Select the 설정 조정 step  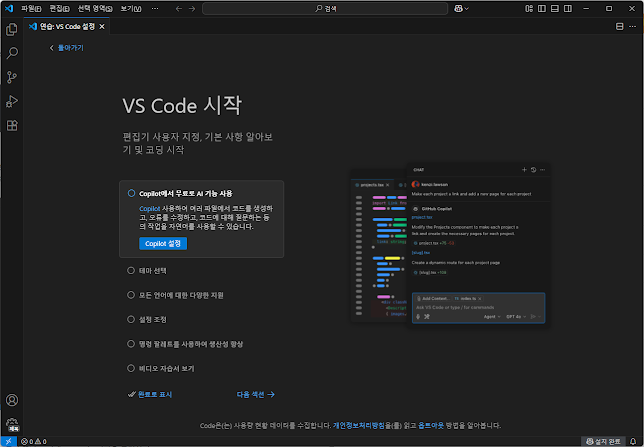[x=147, y=319]
